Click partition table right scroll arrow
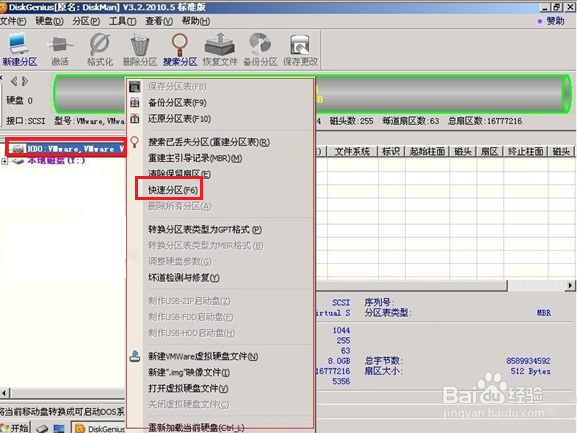The width and height of the screenshot is (577, 433). (x=570, y=285)
